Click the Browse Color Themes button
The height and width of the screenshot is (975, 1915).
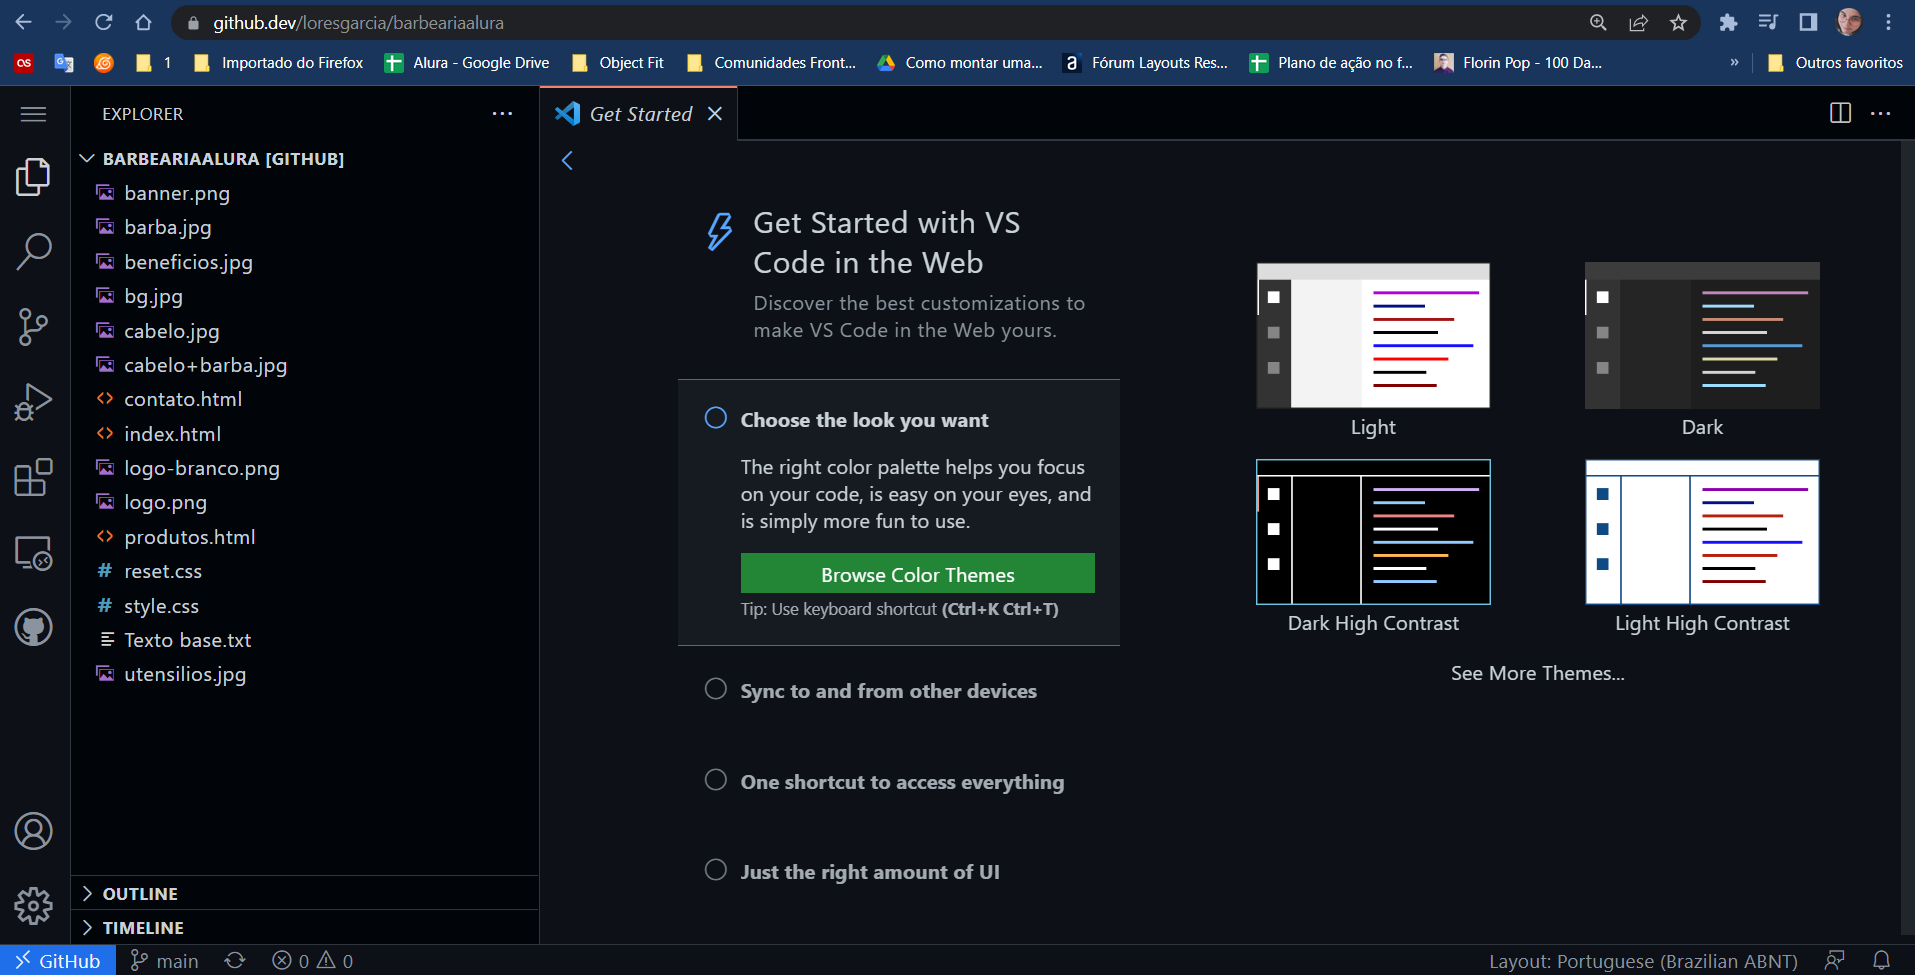pos(917,574)
